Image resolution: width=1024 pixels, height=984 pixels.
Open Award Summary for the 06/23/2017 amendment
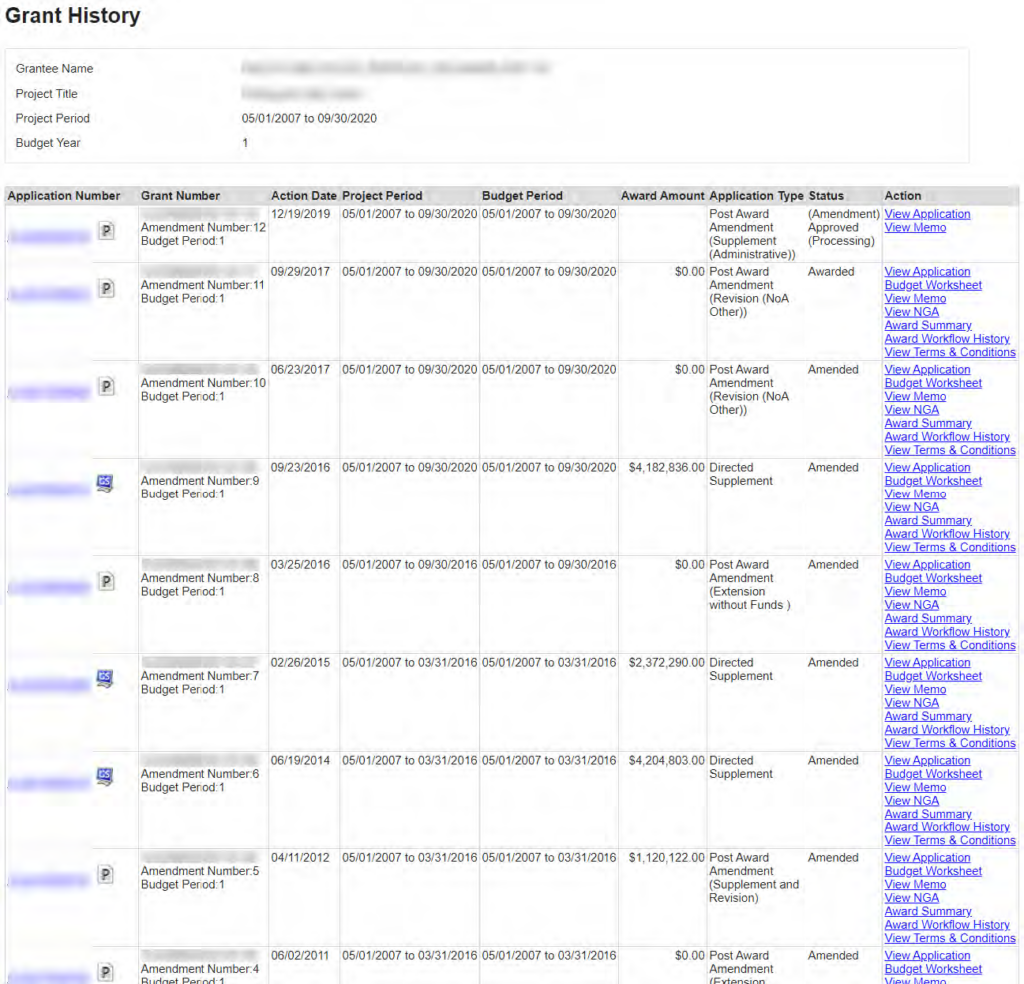click(x=927, y=423)
